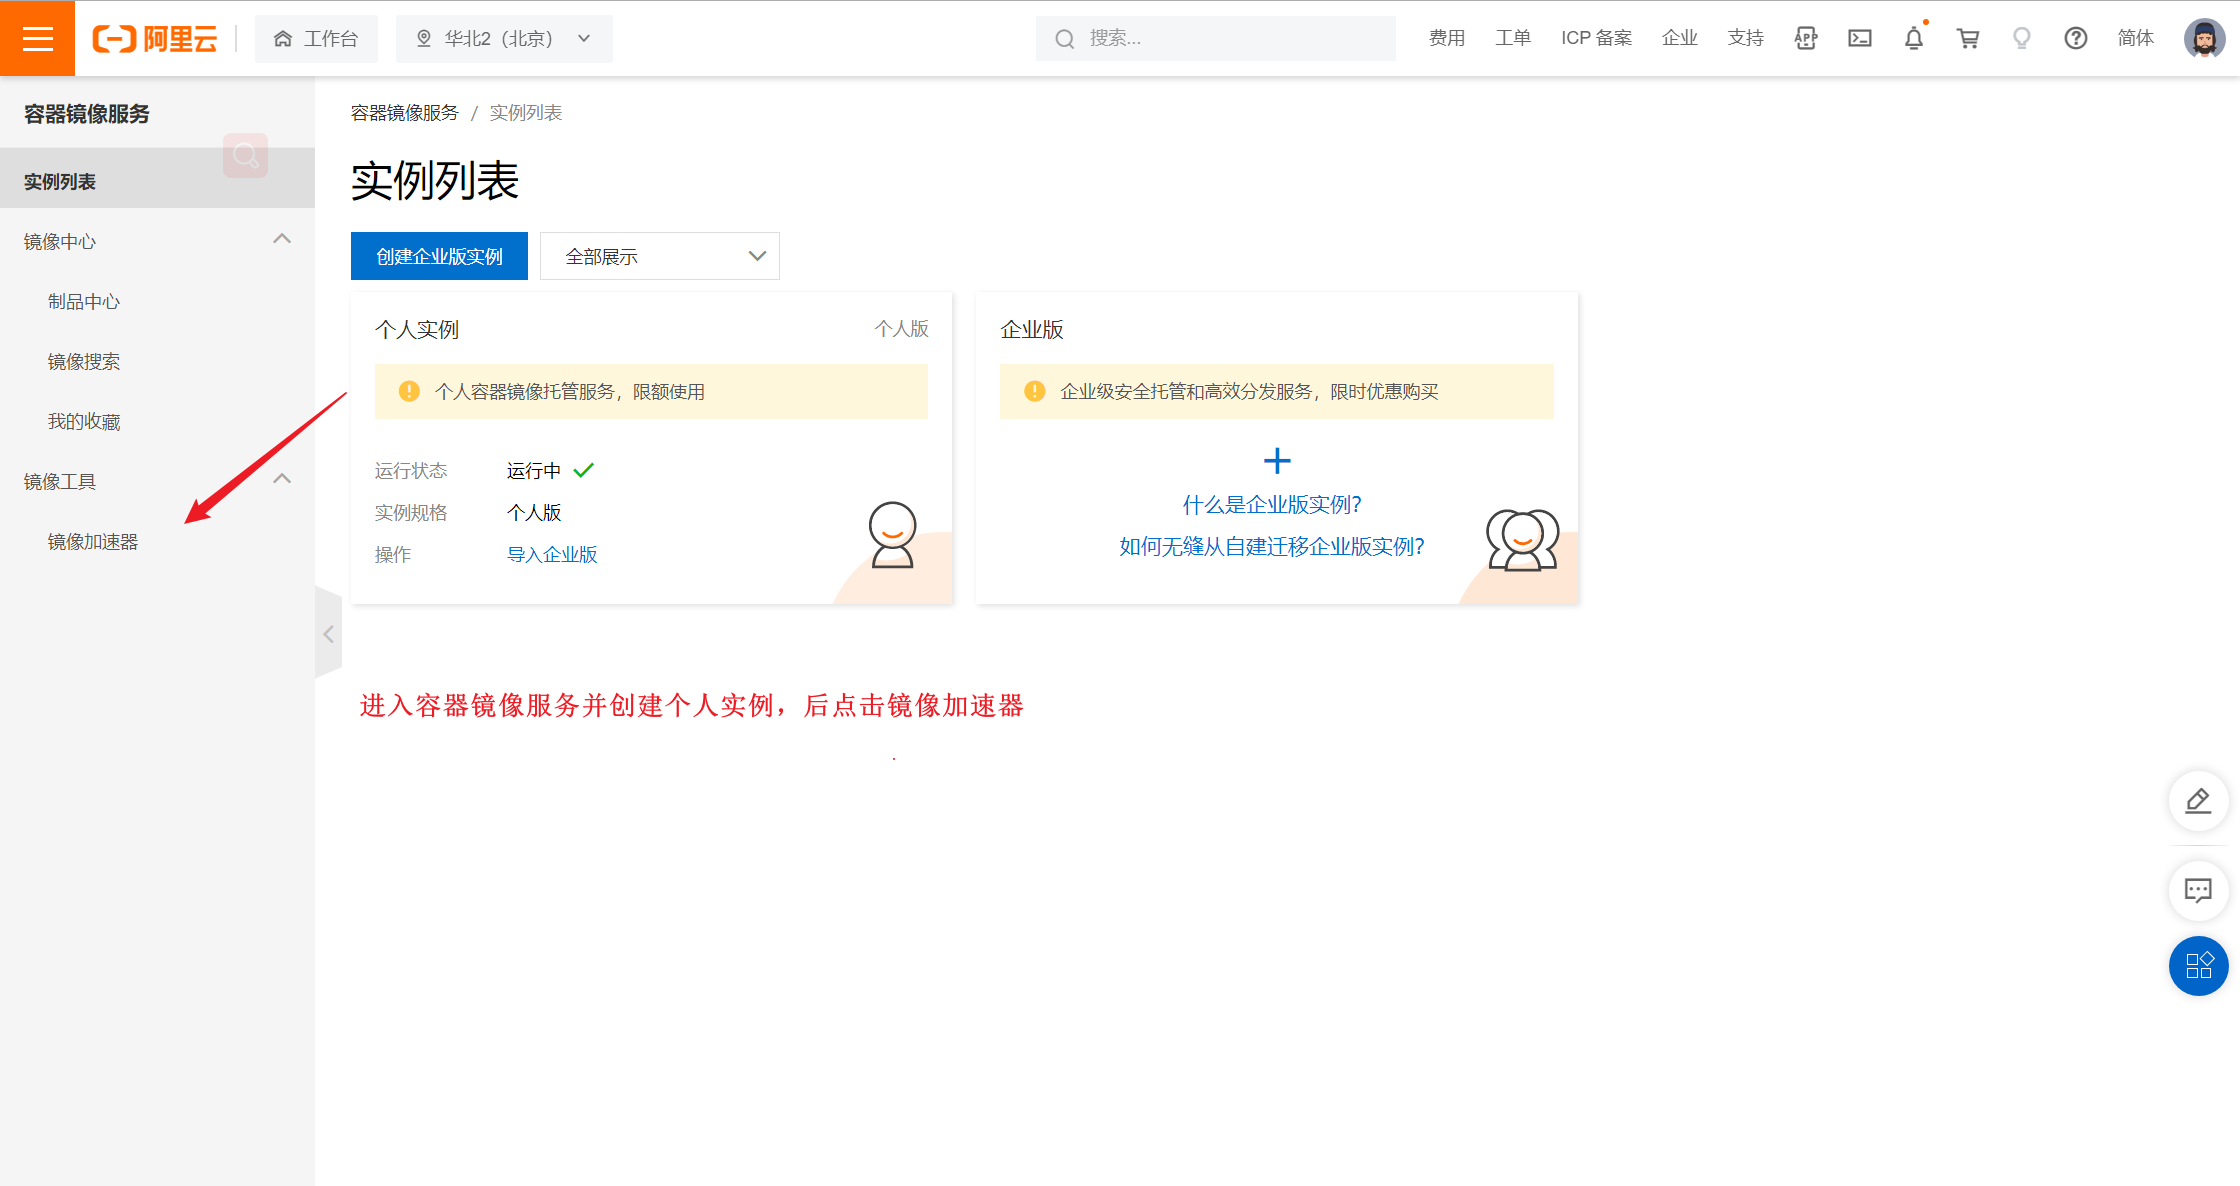The width and height of the screenshot is (2240, 1186).
Task: Open the 全部展示 filter dropdown
Action: click(660, 256)
